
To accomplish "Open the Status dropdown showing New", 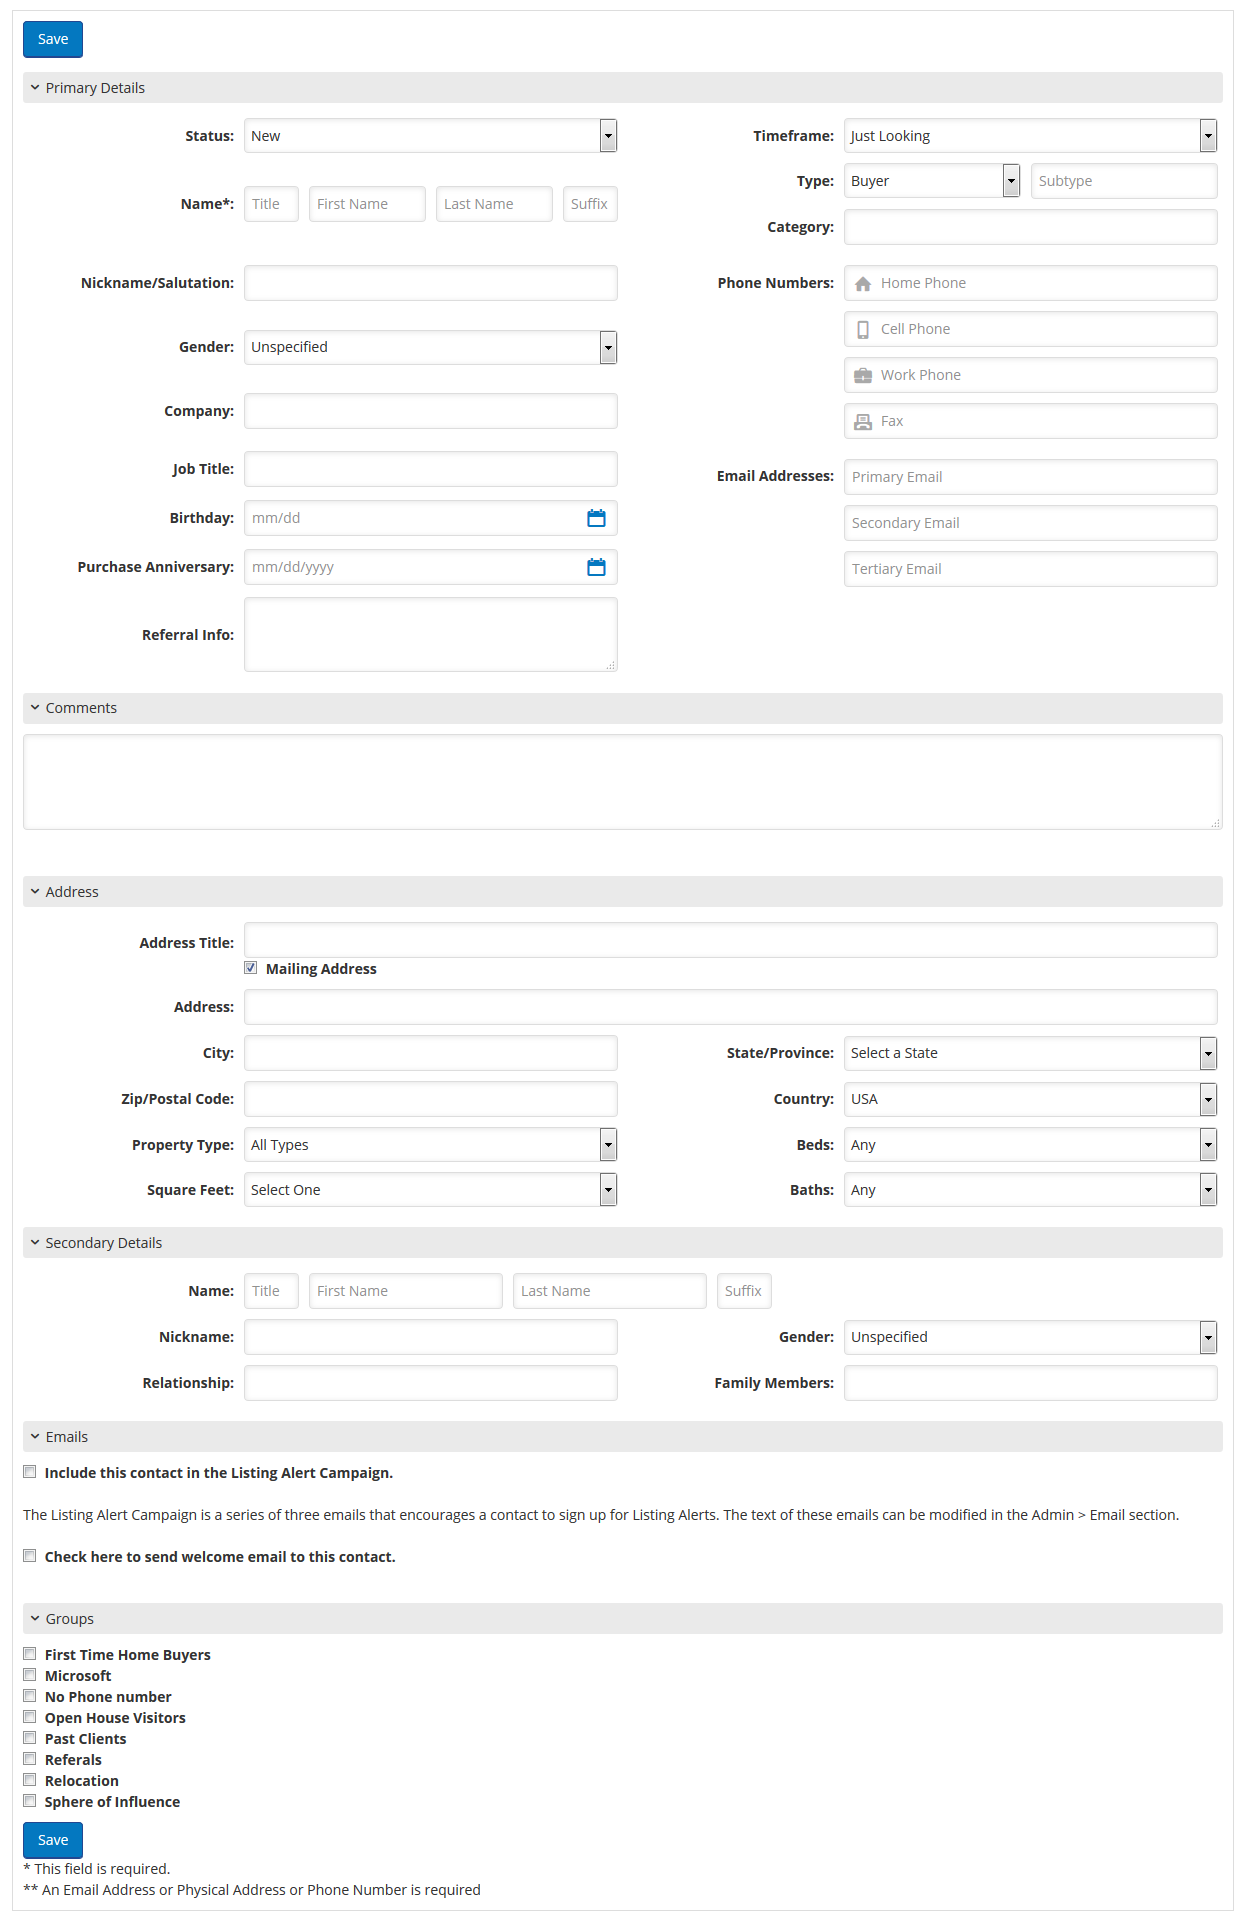I will pos(431,136).
